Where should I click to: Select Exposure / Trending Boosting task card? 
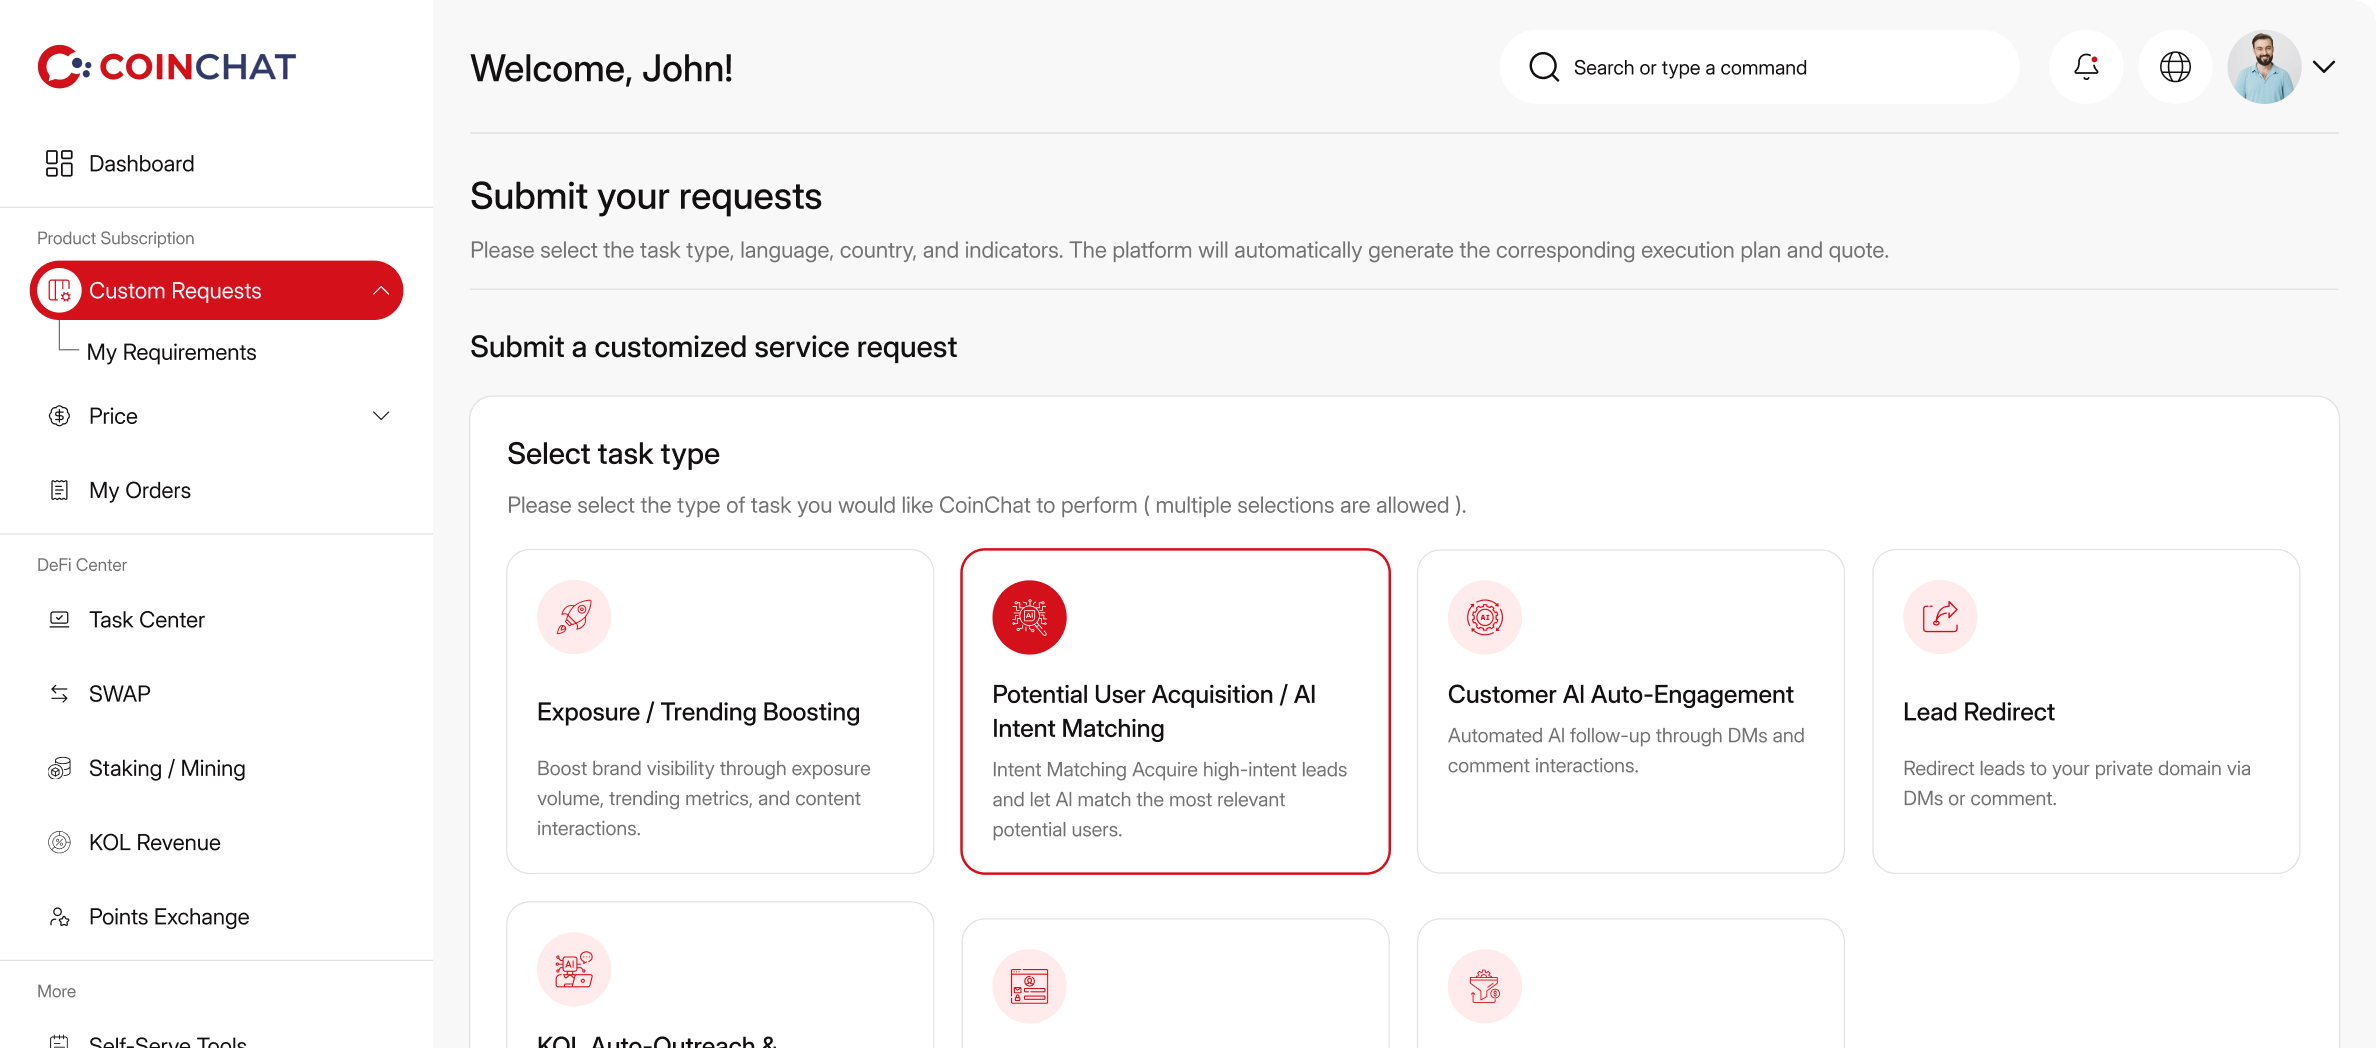tap(720, 711)
